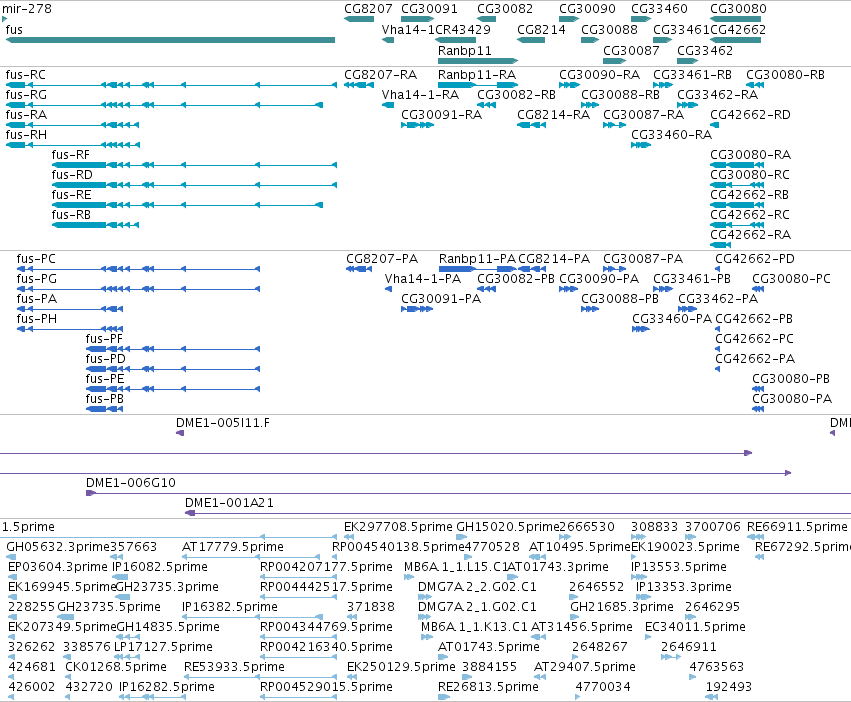Click the Ranbp11 gene arrow glyph
The height and width of the screenshot is (702, 851).
pyautogui.click(x=478, y=61)
